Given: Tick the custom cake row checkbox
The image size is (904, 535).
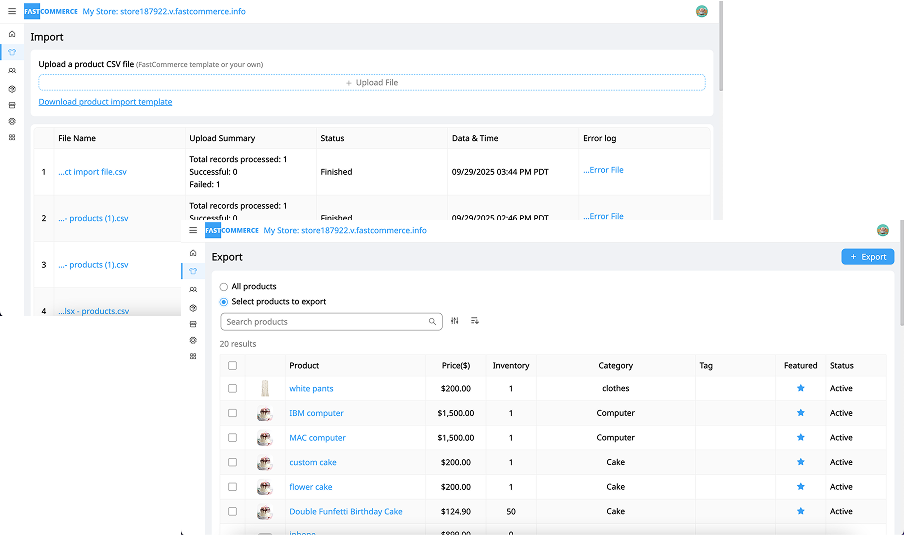Looking at the screenshot, I should pos(233,462).
